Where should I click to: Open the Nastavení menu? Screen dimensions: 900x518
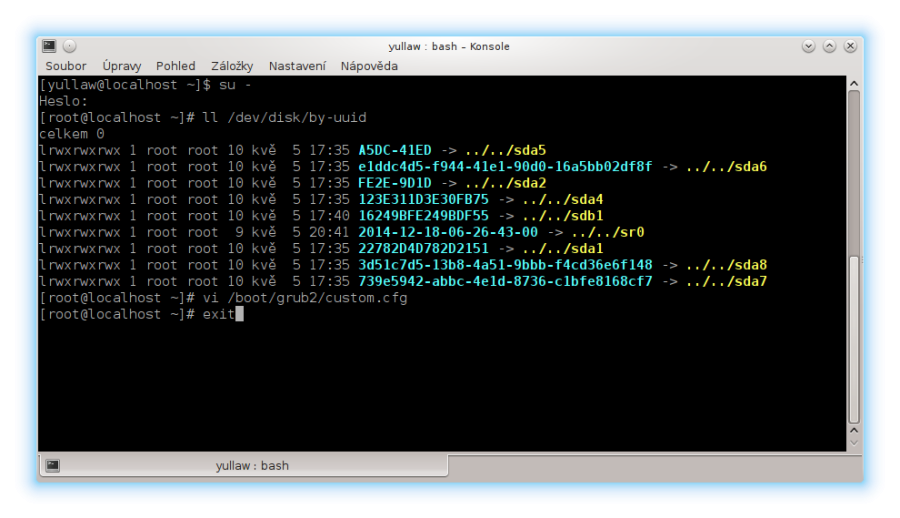[x=297, y=66]
